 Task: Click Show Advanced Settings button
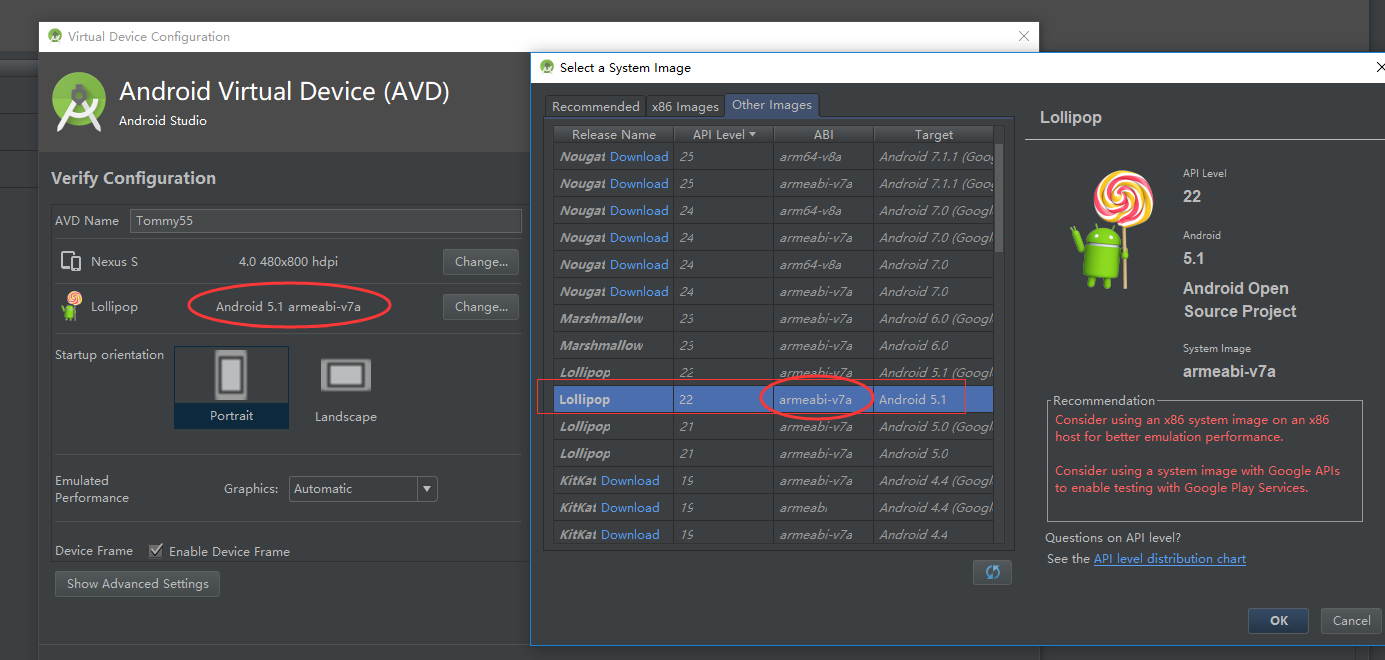[138, 584]
